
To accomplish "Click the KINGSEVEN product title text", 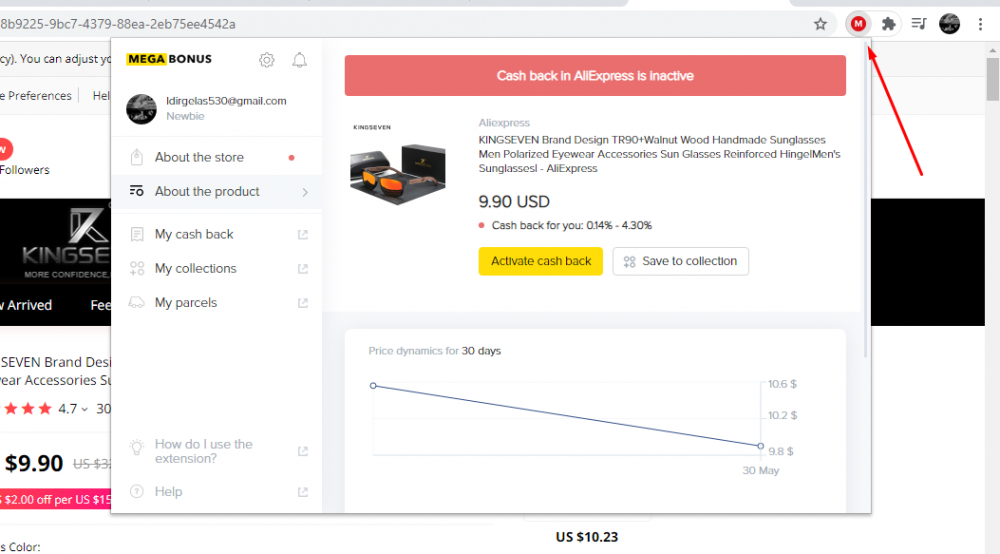I will pos(659,154).
